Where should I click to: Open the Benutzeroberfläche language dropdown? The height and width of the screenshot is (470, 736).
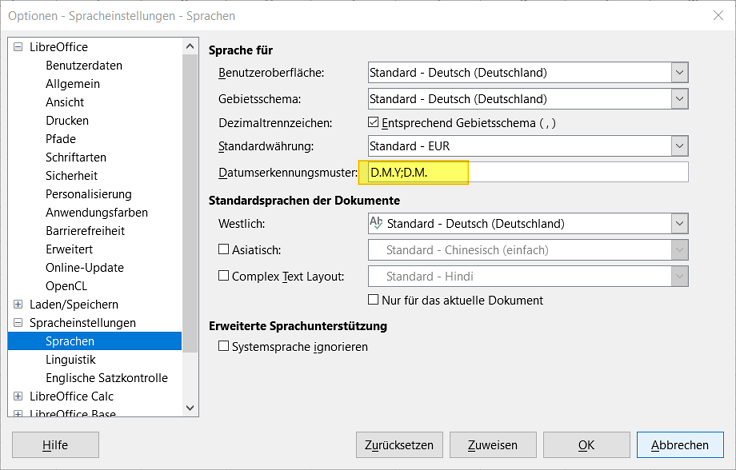(679, 73)
